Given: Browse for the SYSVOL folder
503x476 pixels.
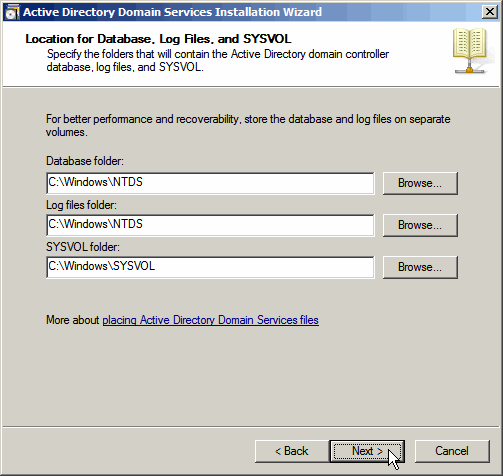Looking at the screenshot, I should (x=420, y=267).
